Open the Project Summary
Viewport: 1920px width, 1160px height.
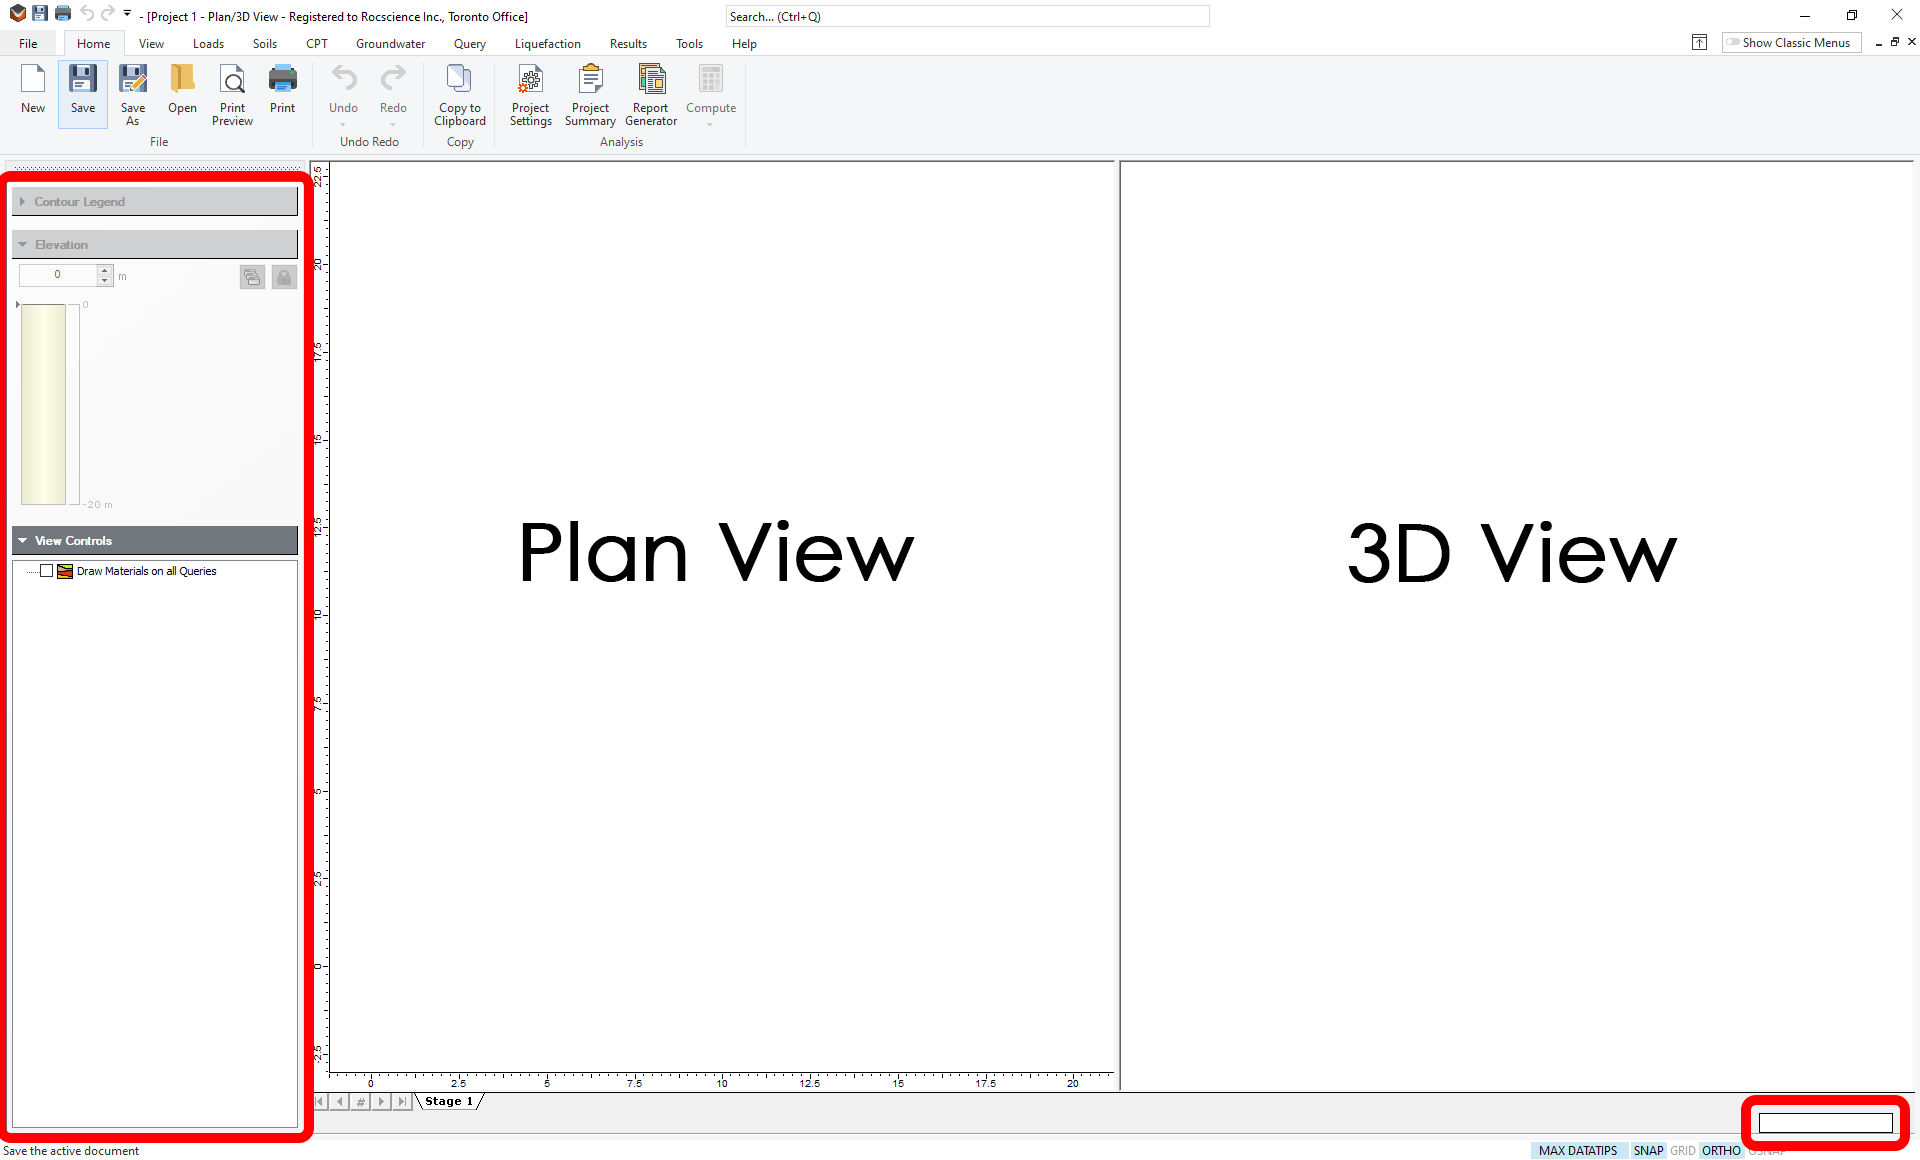click(x=590, y=95)
